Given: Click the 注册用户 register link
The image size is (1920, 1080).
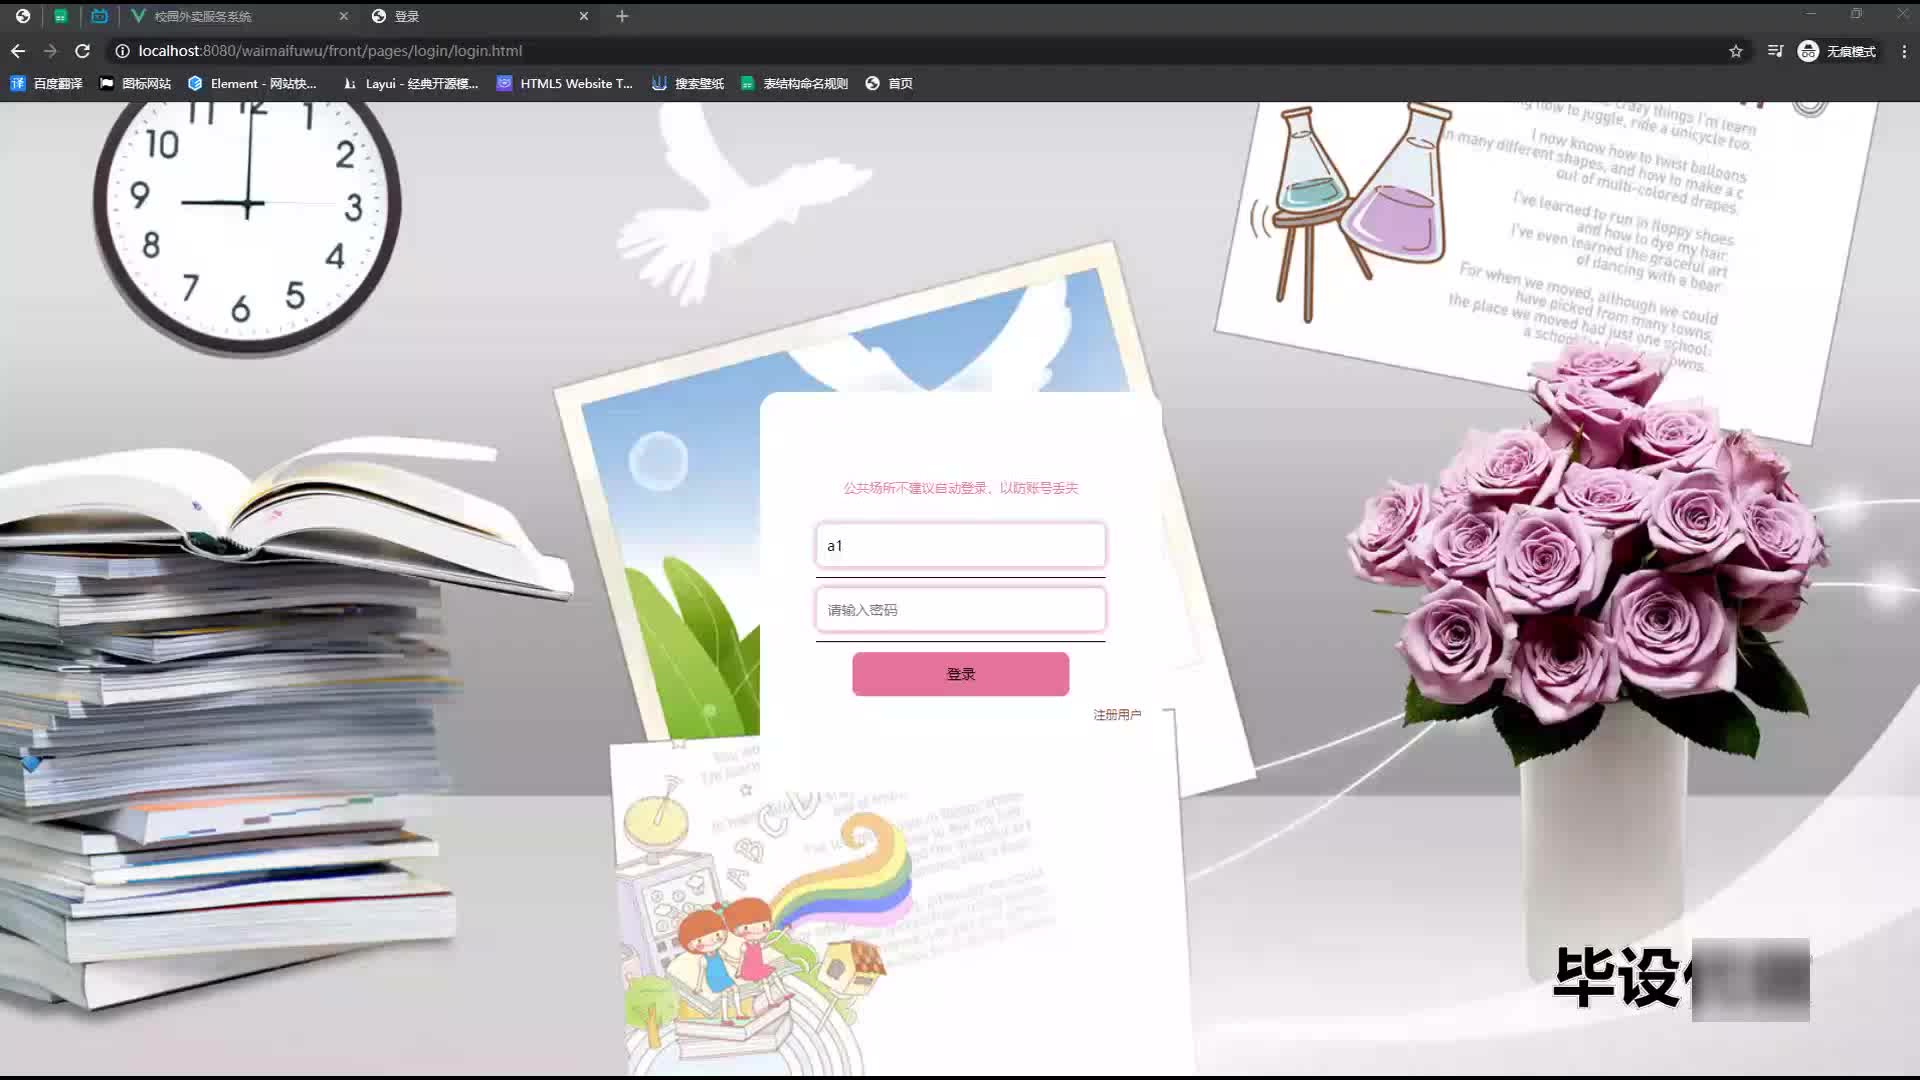Looking at the screenshot, I should (1117, 715).
